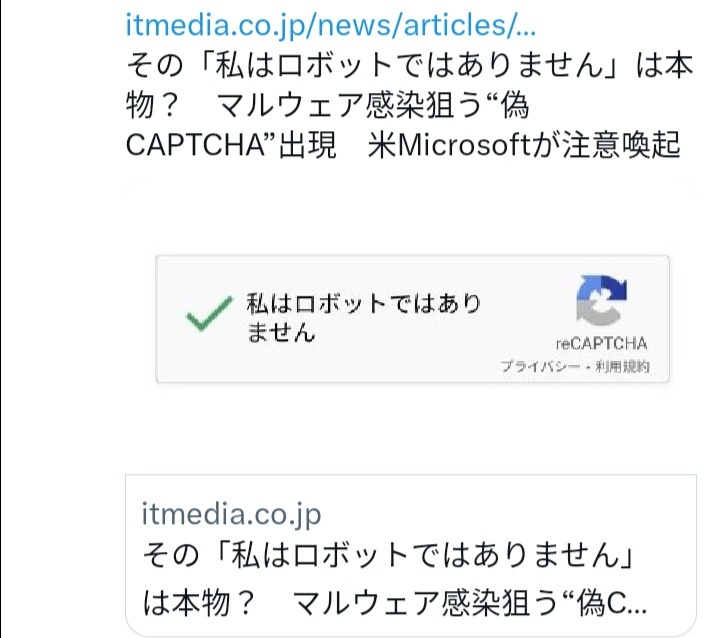Image resolution: width=720 pixels, height=638 pixels.
Task: Click the green checkmark in the captcha
Action: tap(207, 318)
